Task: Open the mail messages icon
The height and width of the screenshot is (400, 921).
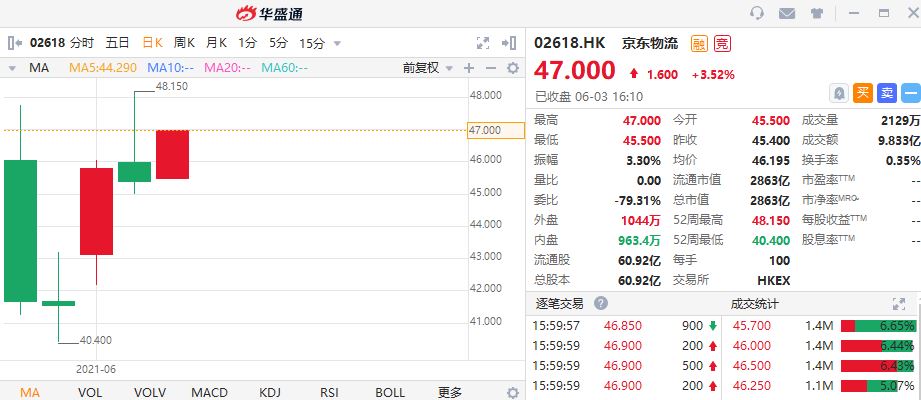Action: click(x=787, y=14)
